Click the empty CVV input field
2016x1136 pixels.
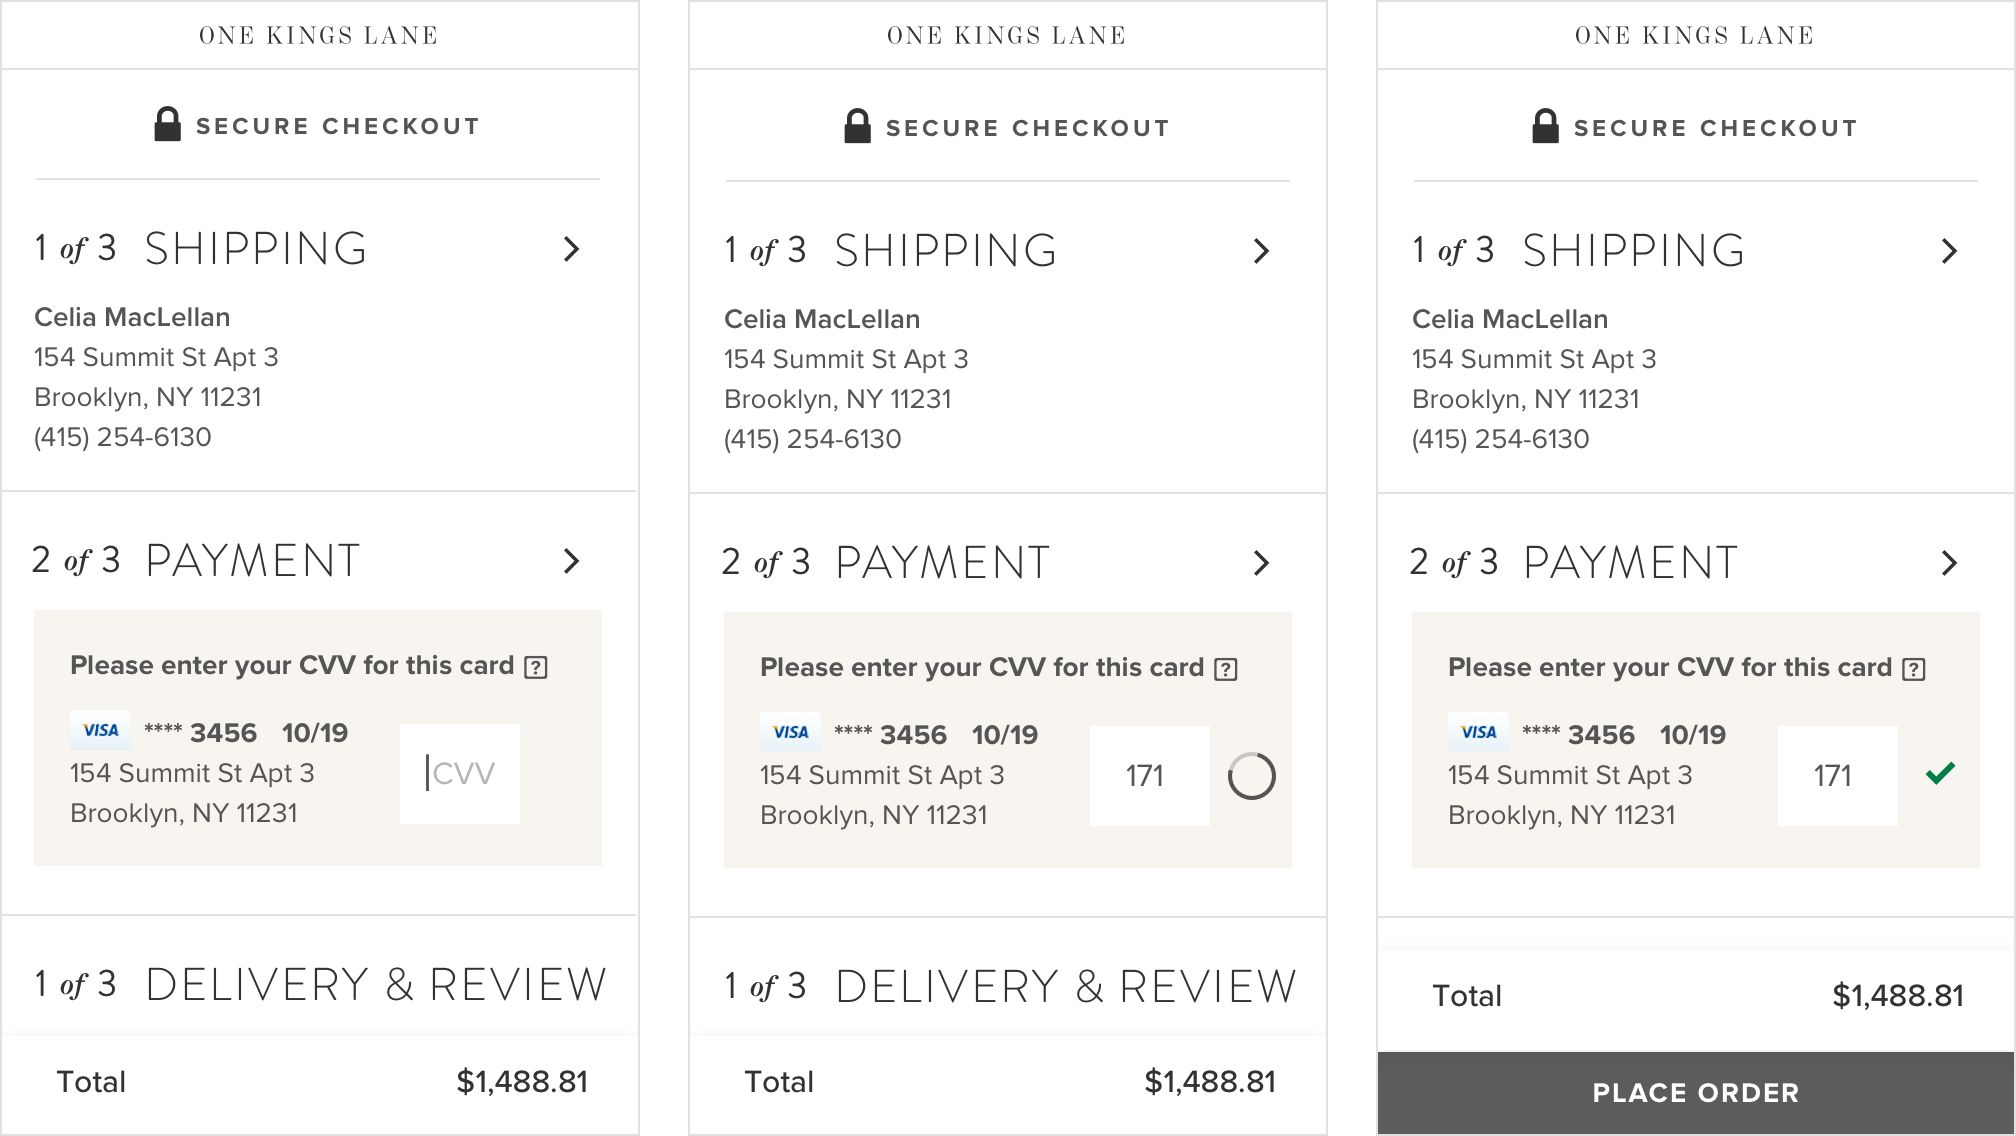[460, 773]
